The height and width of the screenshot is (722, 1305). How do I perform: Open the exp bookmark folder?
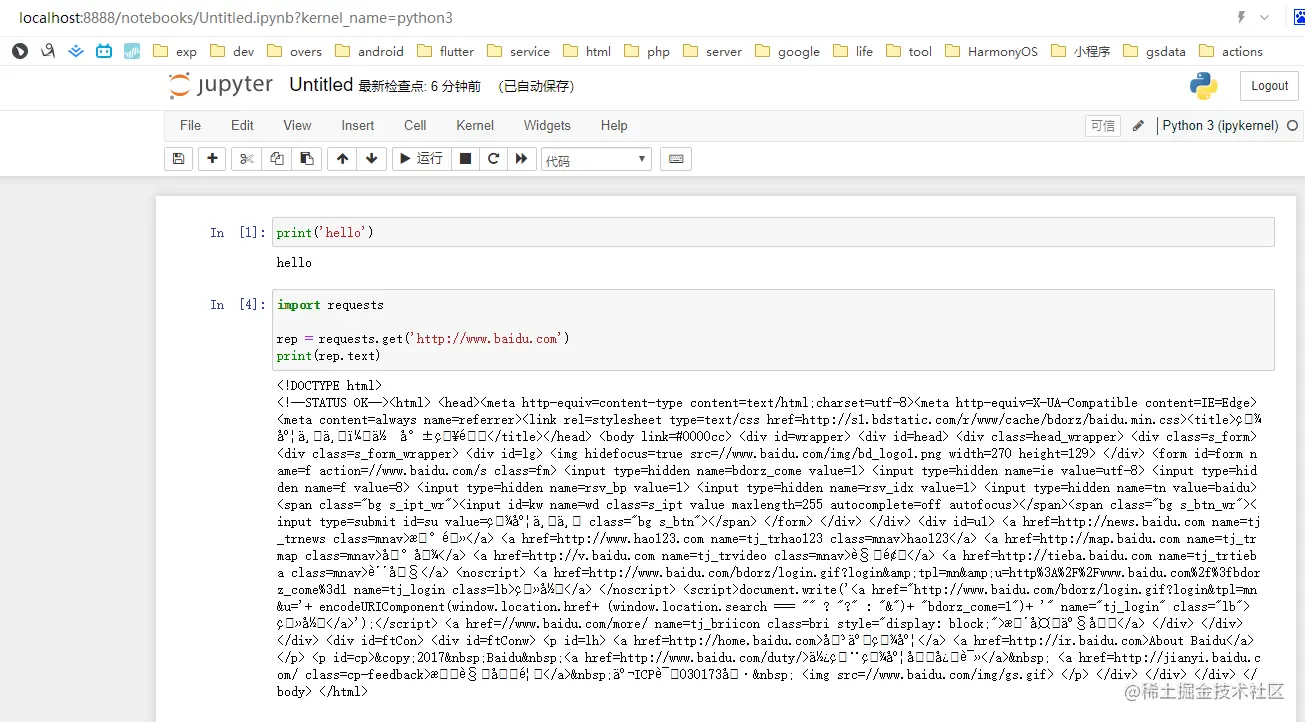(175, 51)
